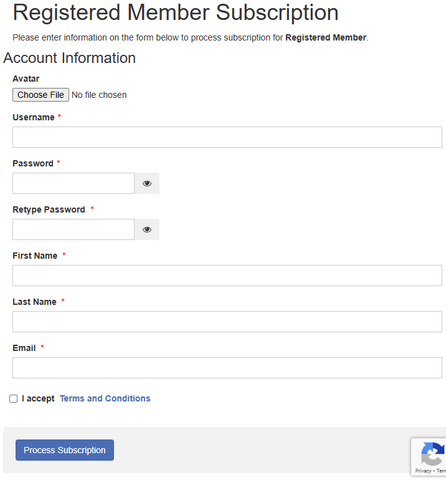446x480 pixels.
Task: Click the 'Account Information' heading
Action: [x=69, y=58]
